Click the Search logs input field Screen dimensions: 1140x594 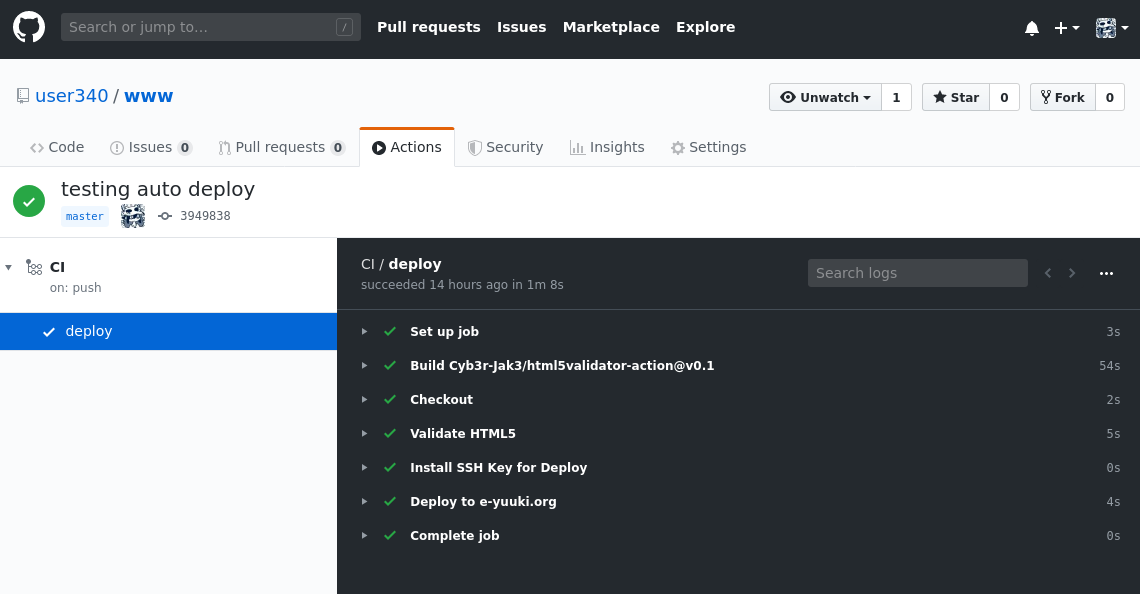coord(917,272)
